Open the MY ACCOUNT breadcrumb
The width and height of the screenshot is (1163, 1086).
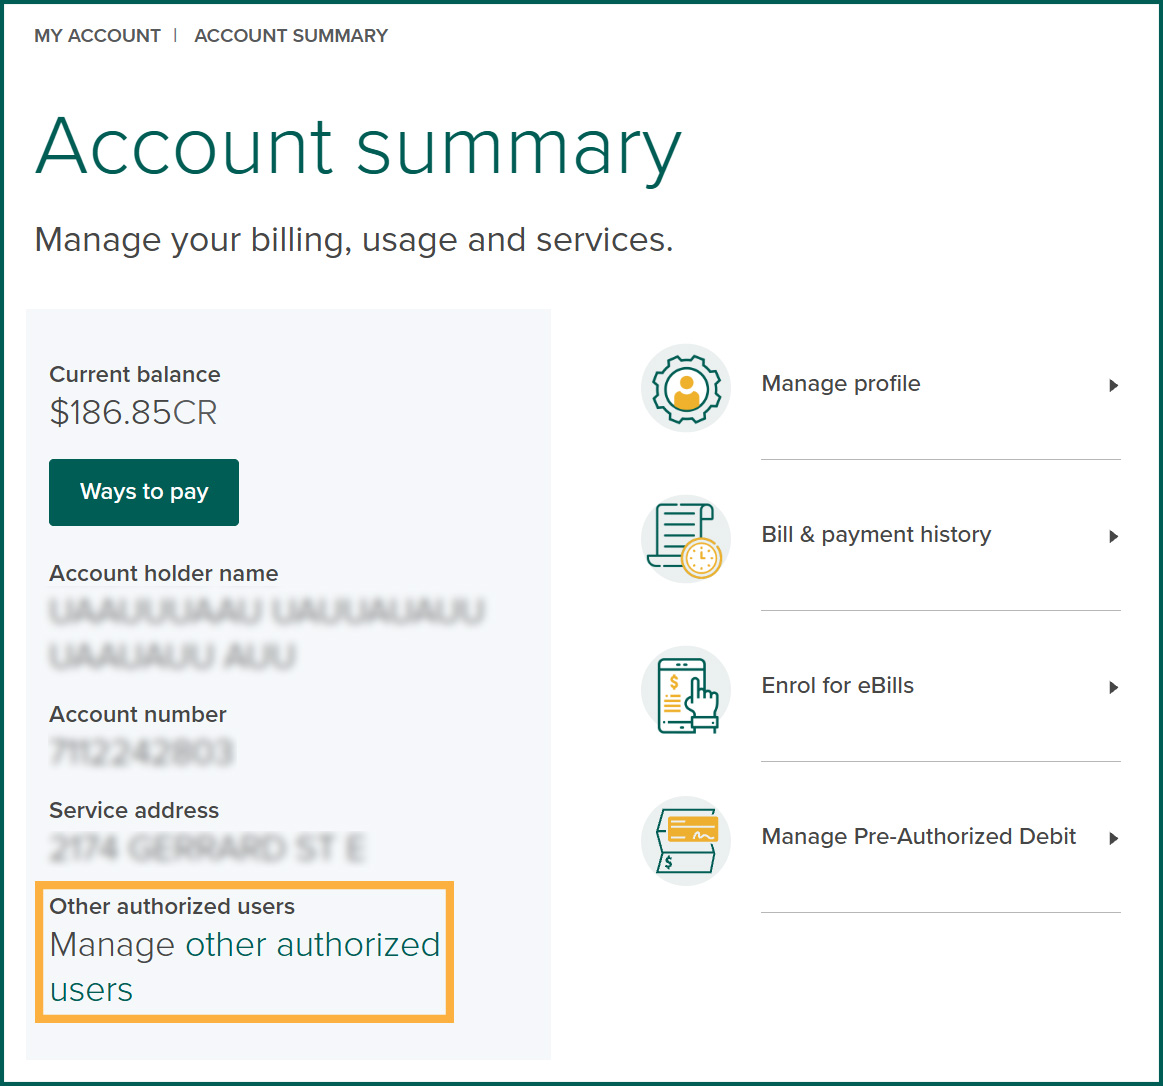pos(97,36)
